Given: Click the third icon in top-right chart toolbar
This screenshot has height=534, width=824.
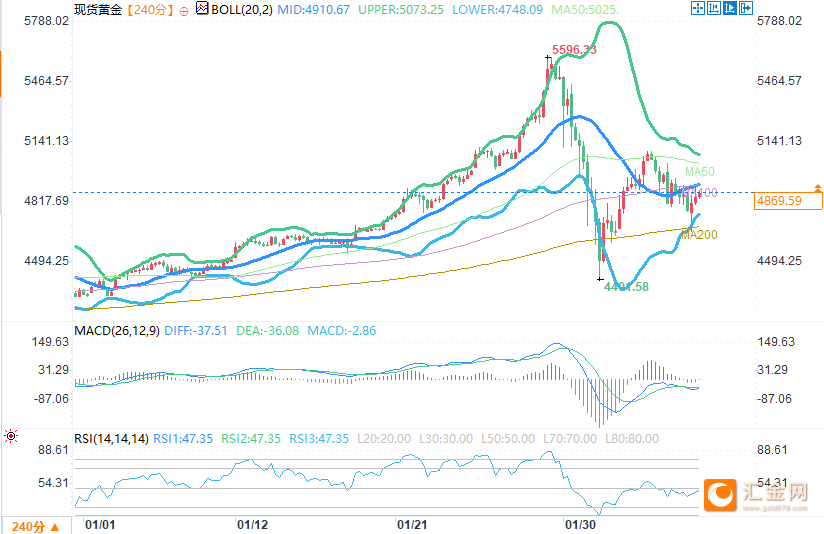Looking at the screenshot, I should coord(729,9).
